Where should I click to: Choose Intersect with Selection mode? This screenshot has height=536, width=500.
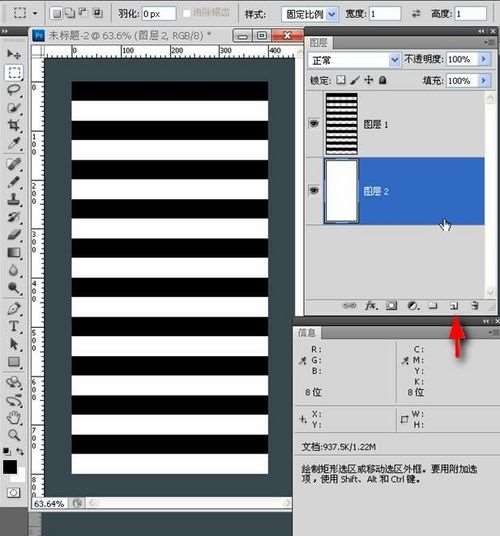pos(98,13)
